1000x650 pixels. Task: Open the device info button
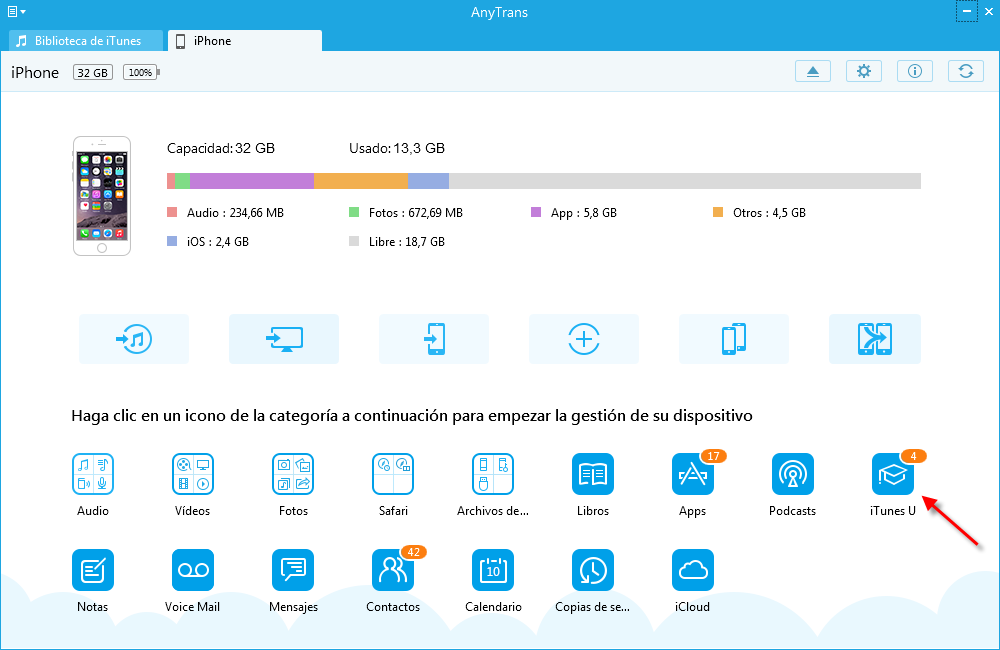915,71
